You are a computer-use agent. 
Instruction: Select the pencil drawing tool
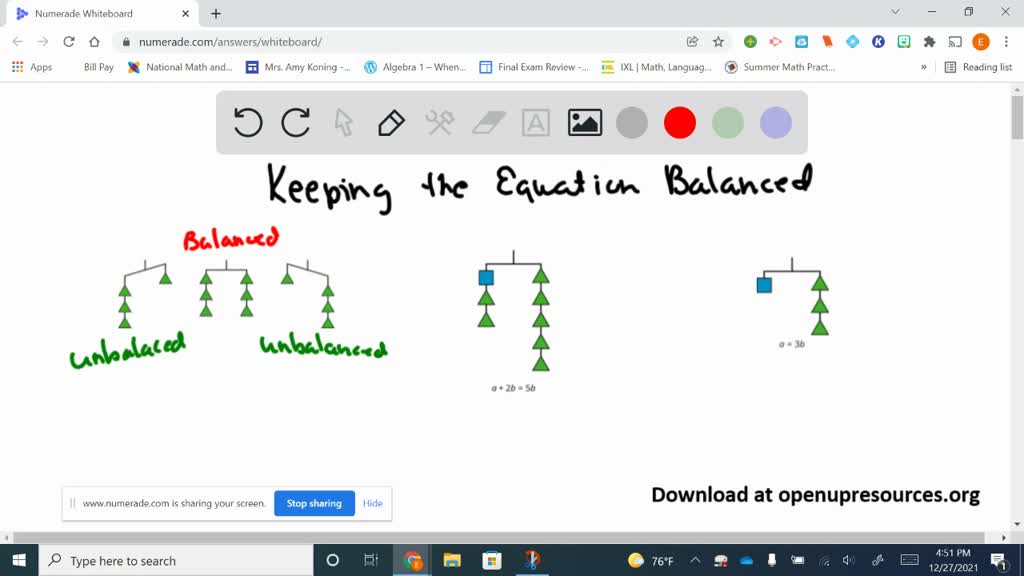391,122
